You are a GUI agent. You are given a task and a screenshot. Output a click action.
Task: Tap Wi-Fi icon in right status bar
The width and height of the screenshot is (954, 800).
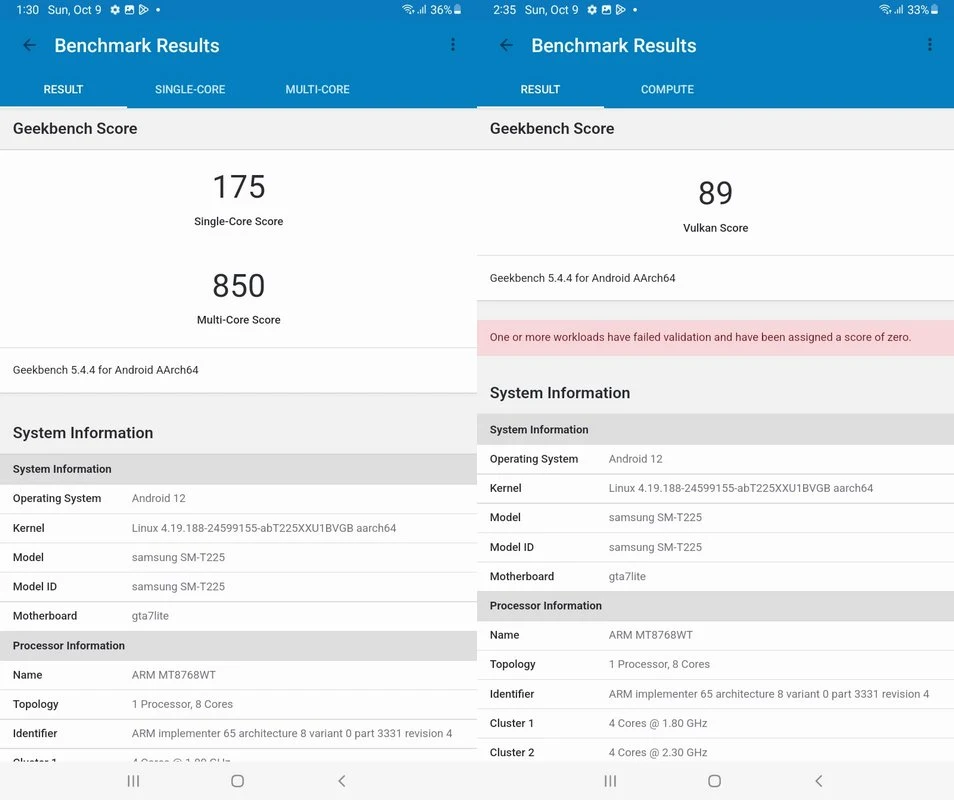(885, 9)
